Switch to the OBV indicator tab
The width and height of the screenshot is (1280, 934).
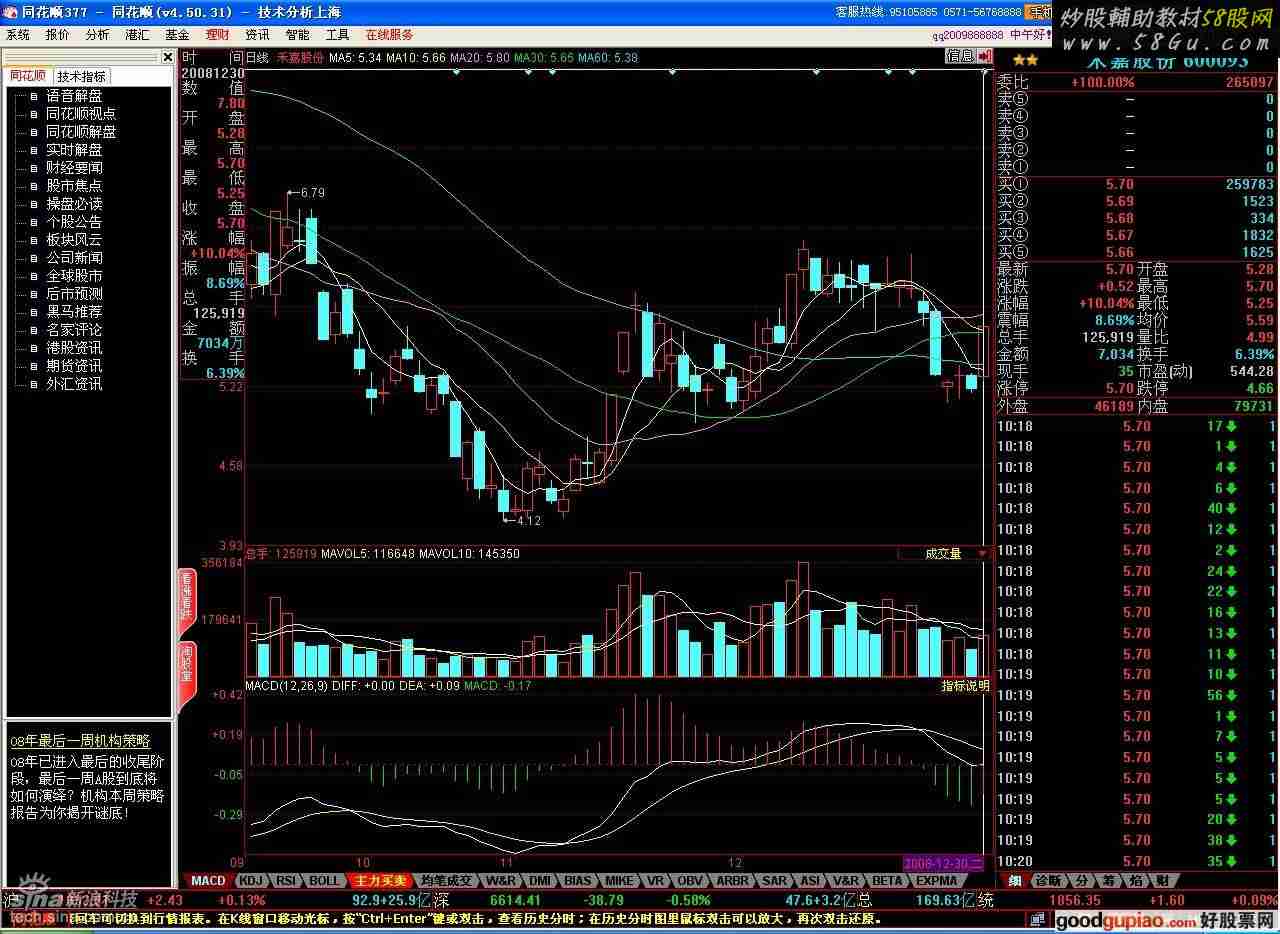[689, 881]
